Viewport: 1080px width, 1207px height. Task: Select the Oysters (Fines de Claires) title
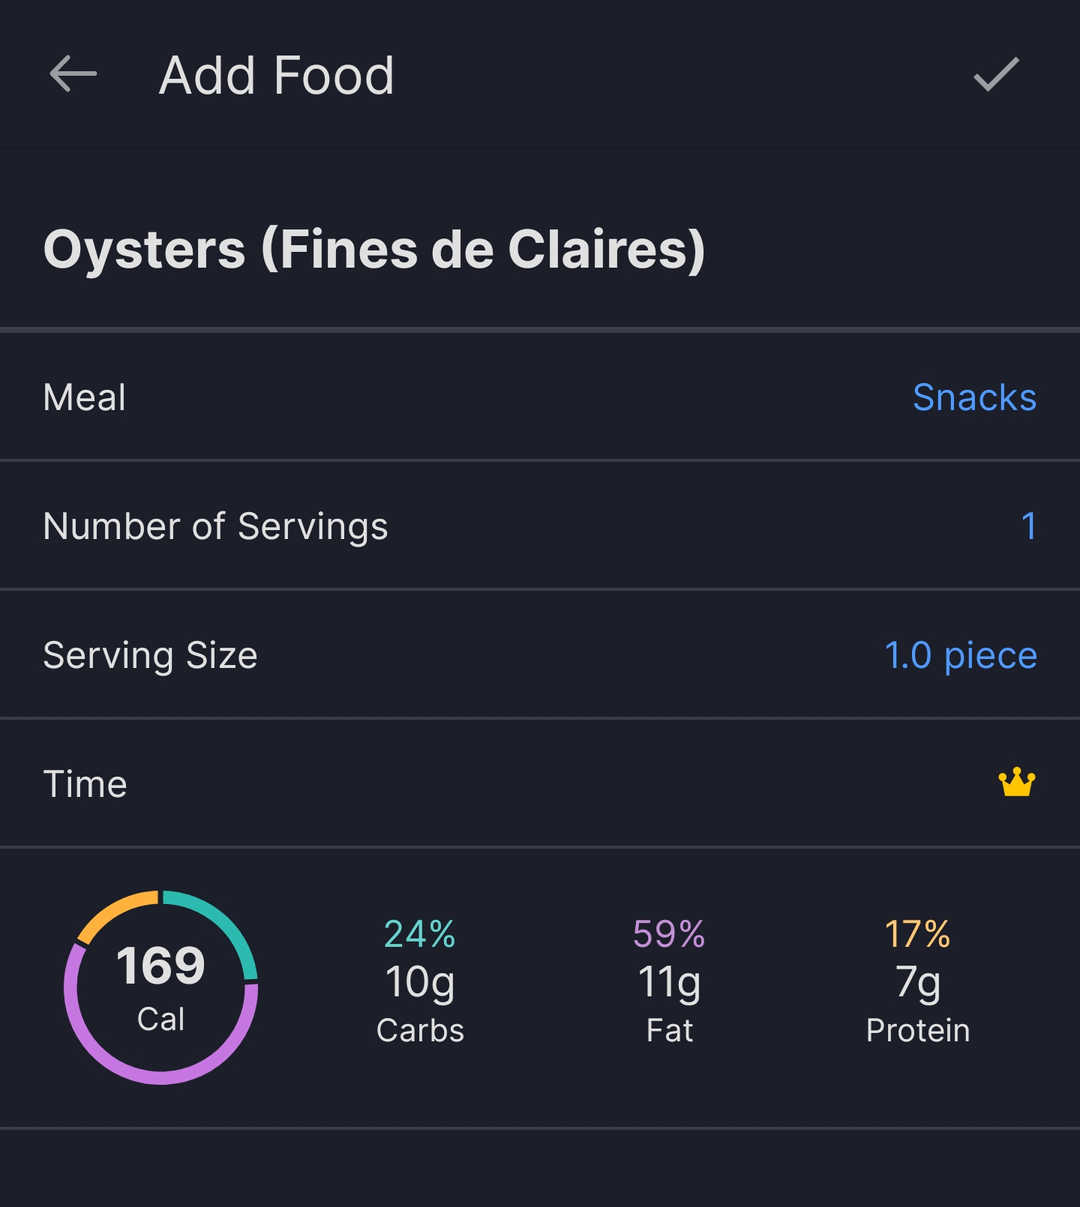pos(374,249)
